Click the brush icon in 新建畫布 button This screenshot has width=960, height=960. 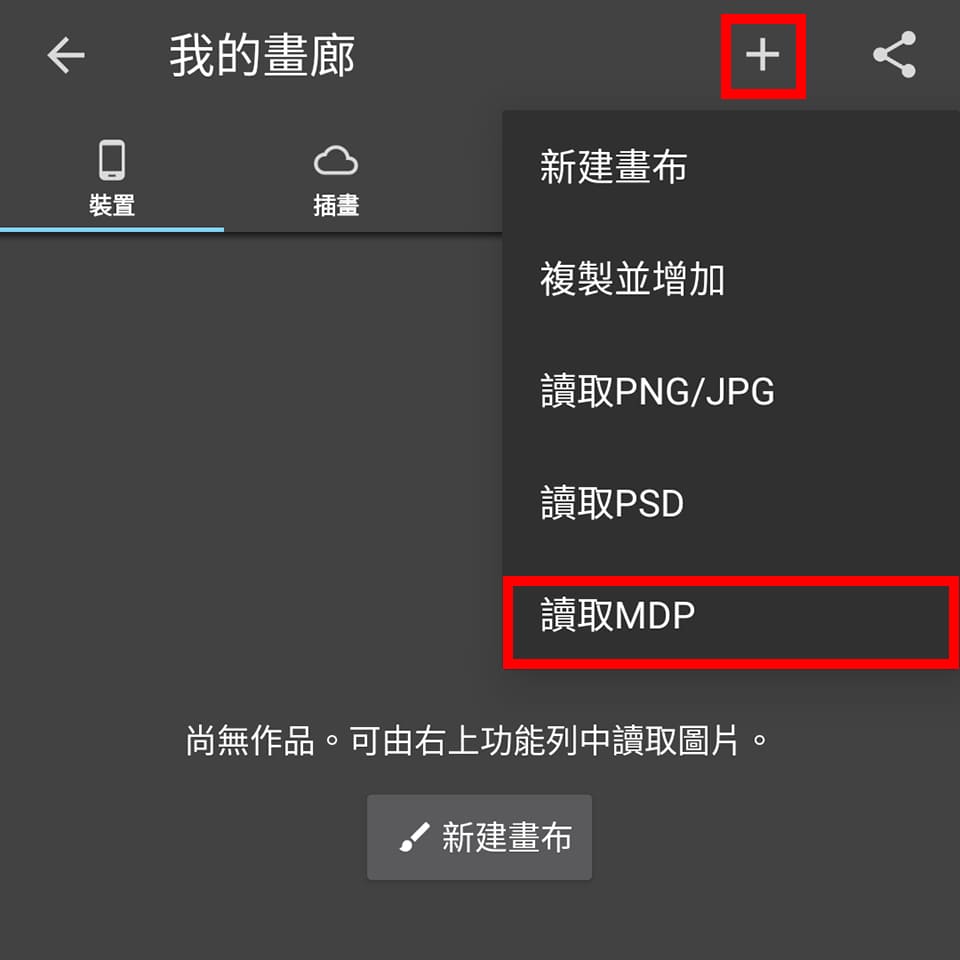(x=414, y=837)
